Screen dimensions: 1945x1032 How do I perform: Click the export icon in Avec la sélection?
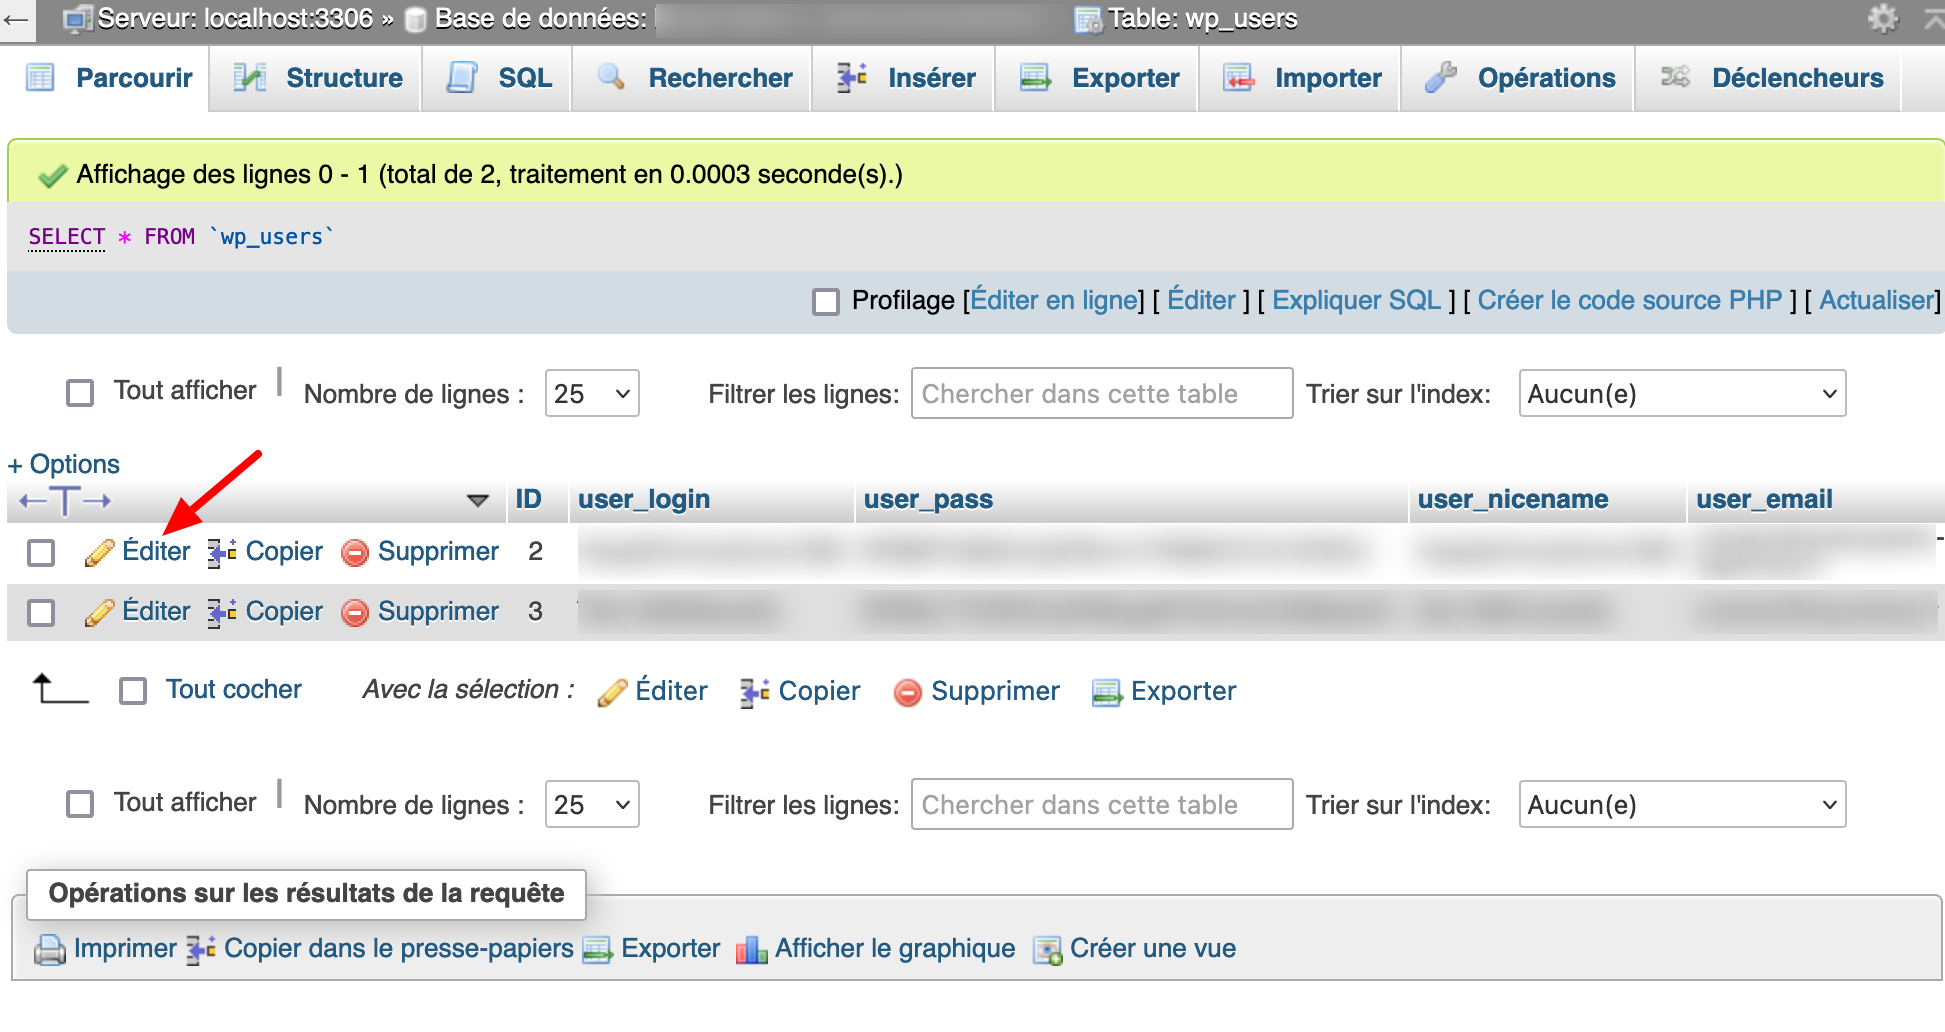1107,692
